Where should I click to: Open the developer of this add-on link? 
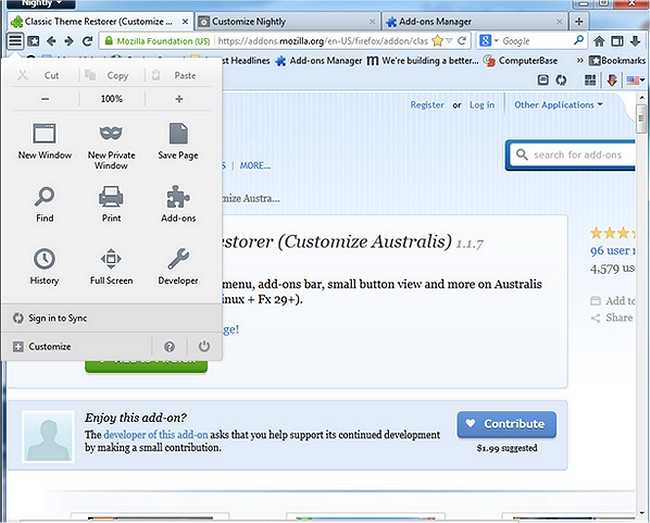pyautogui.click(x=155, y=435)
